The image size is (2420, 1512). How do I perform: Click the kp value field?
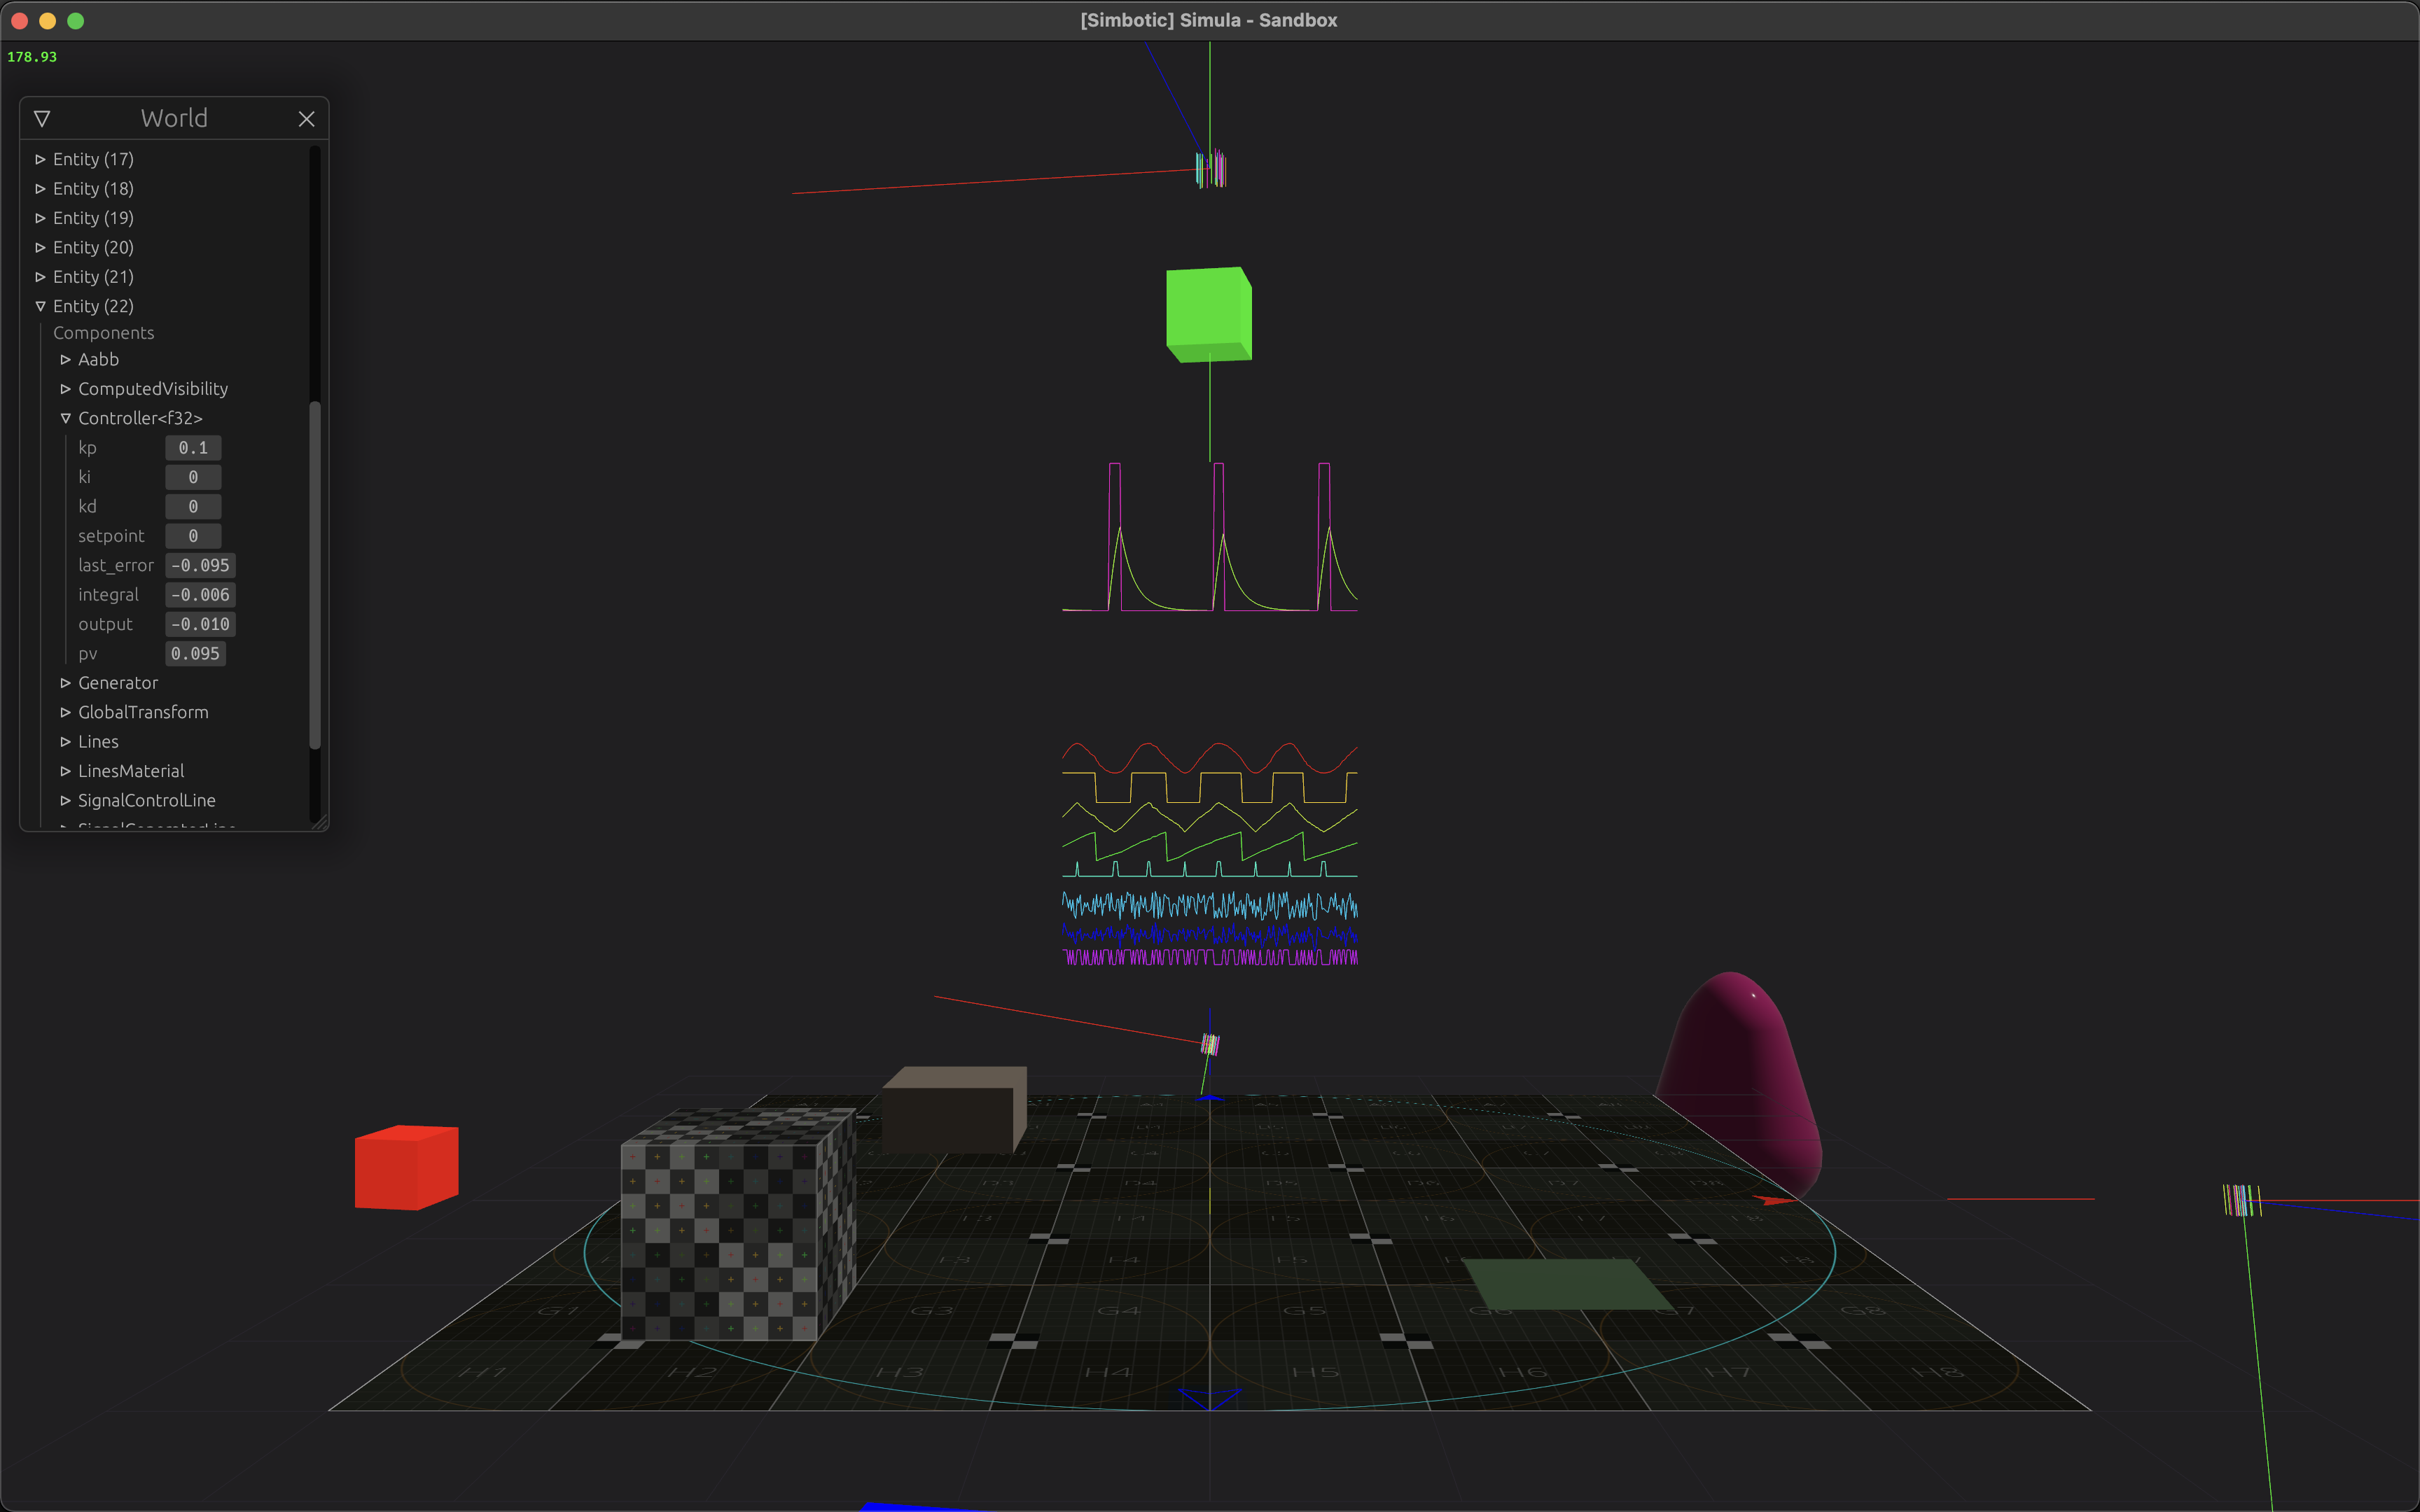(x=193, y=448)
